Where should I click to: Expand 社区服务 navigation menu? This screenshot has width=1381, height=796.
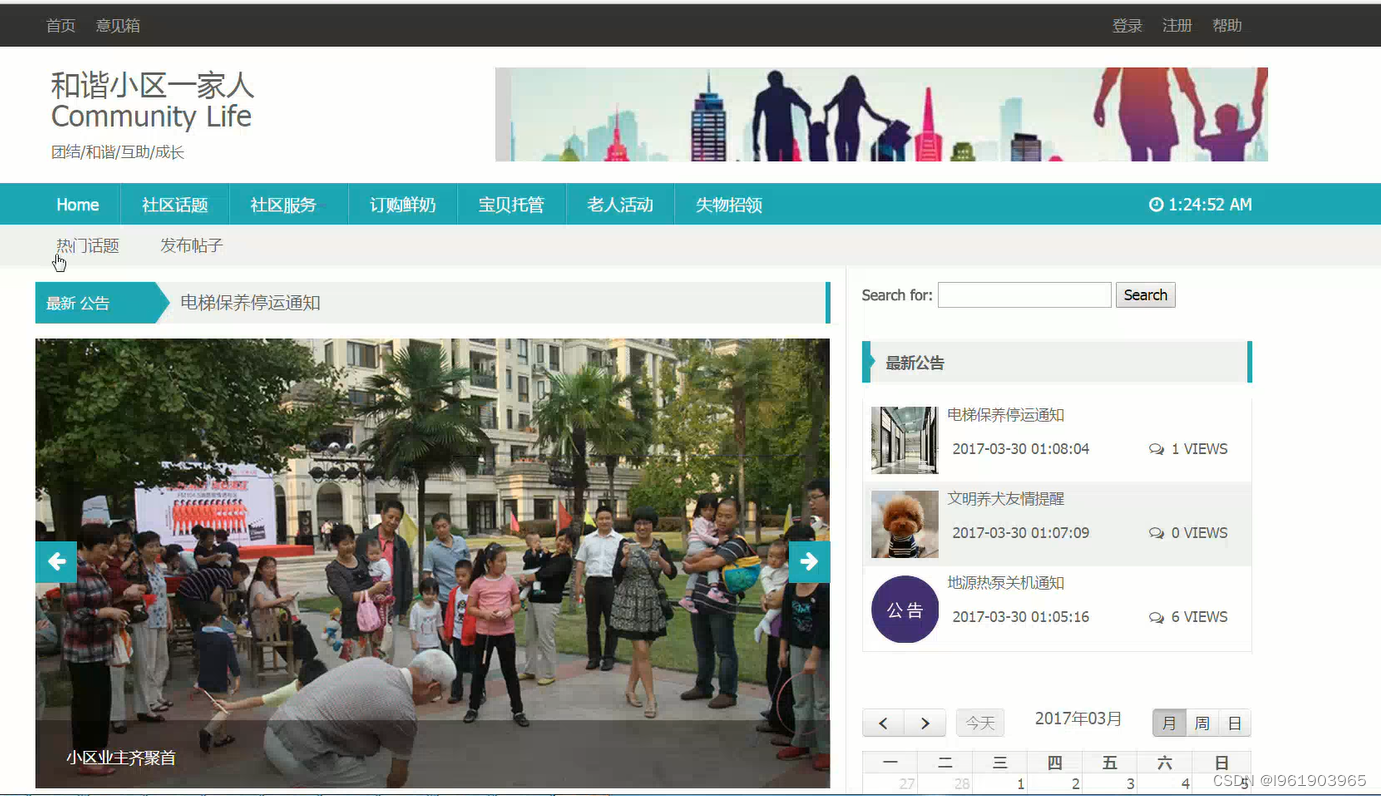pos(284,205)
